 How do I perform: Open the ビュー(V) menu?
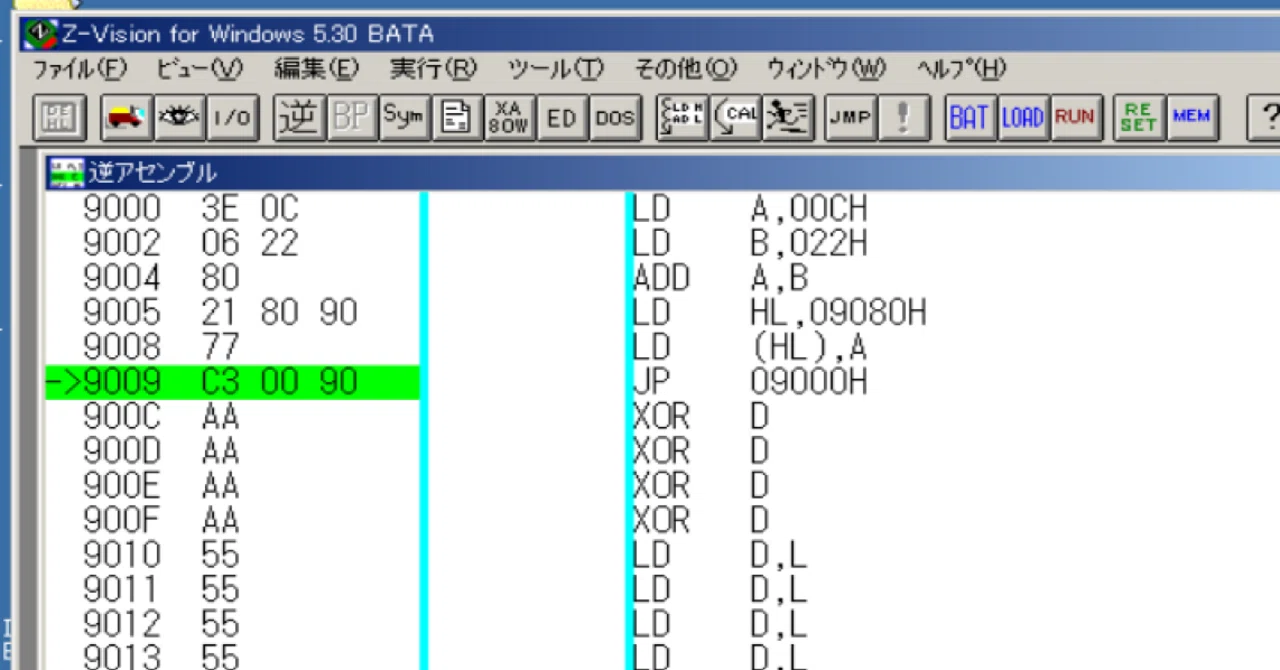[200, 70]
